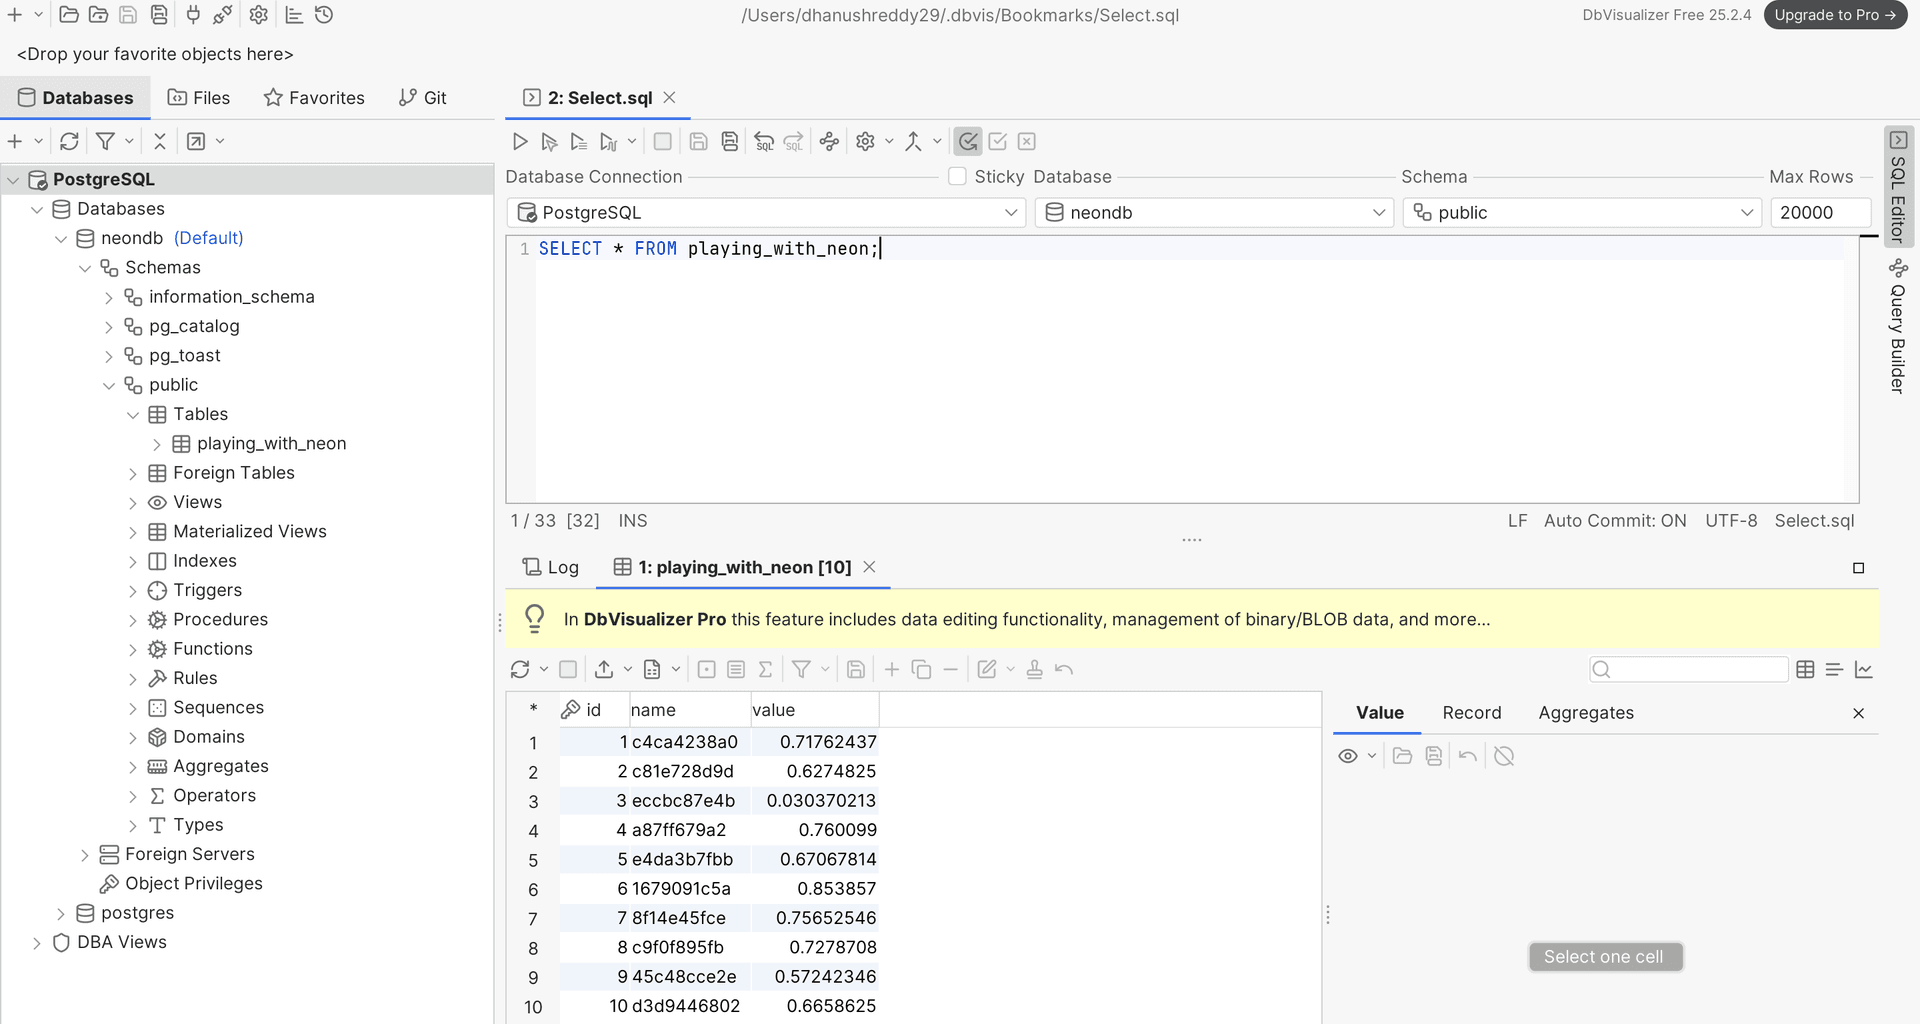Open the Log tab in results area
Image resolution: width=1920 pixels, height=1024 pixels.
[550, 567]
